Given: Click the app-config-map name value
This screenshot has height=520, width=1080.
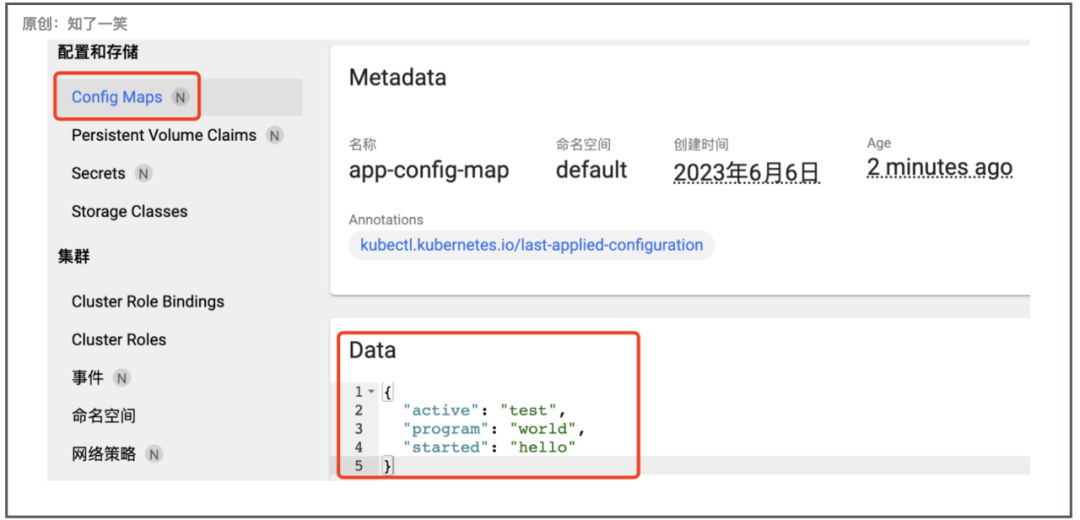Looking at the screenshot, I should pyautogui.click(x=429, y=169).
